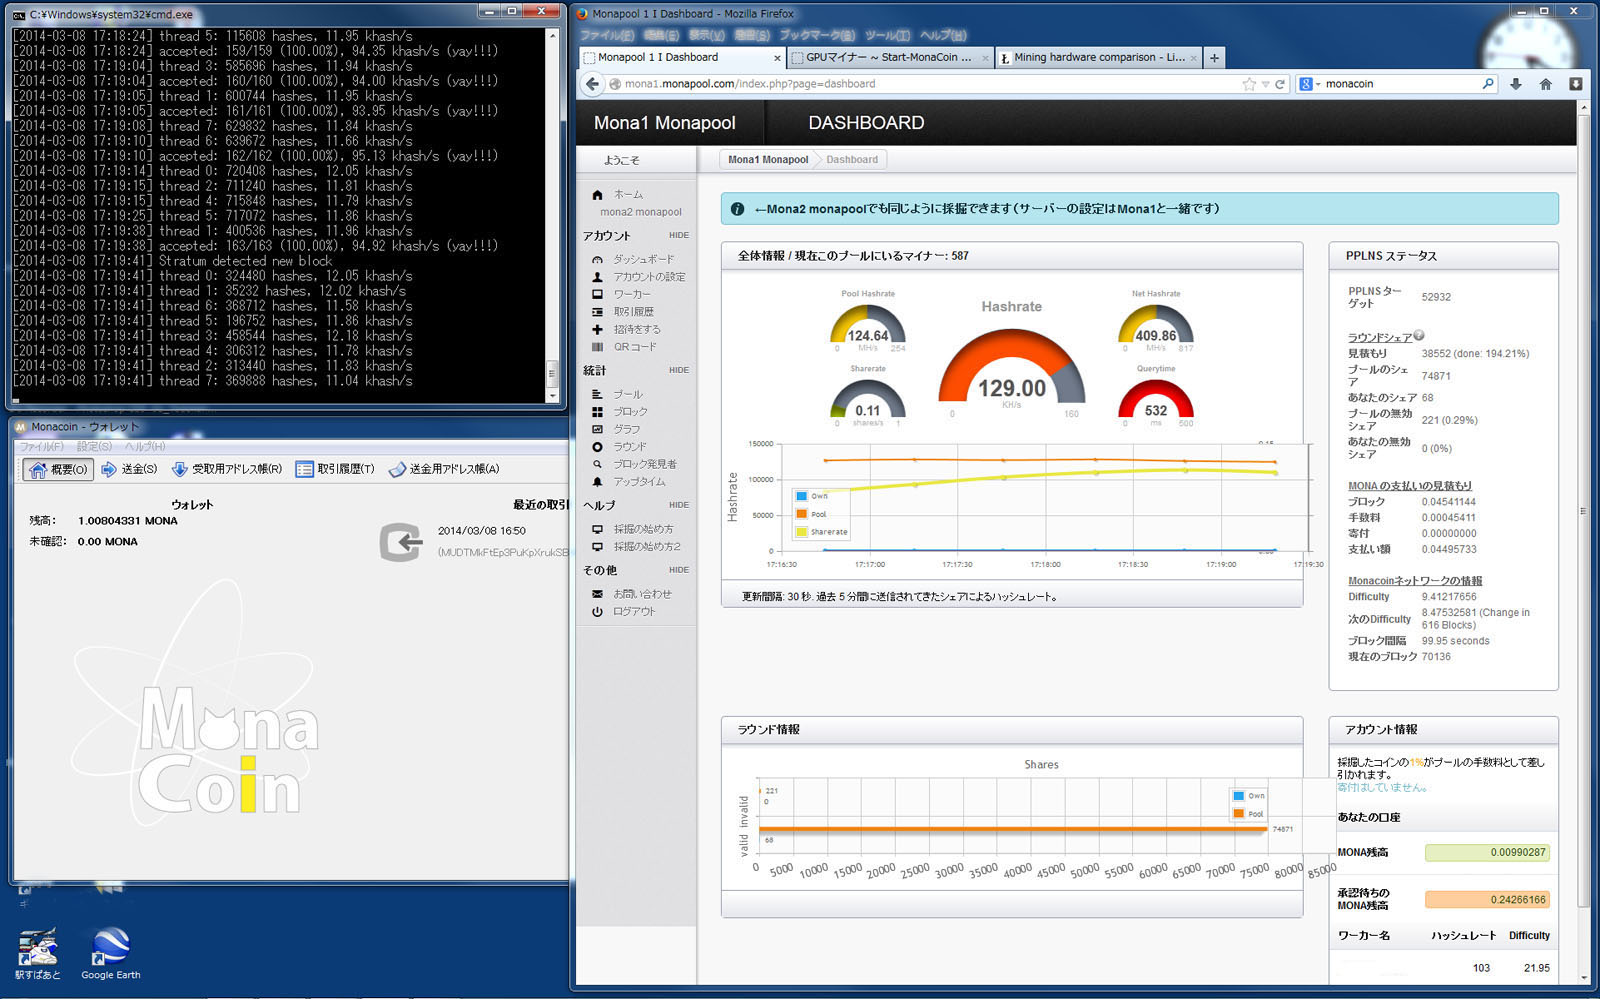Click the bars icon beside プール

point(597,394)
